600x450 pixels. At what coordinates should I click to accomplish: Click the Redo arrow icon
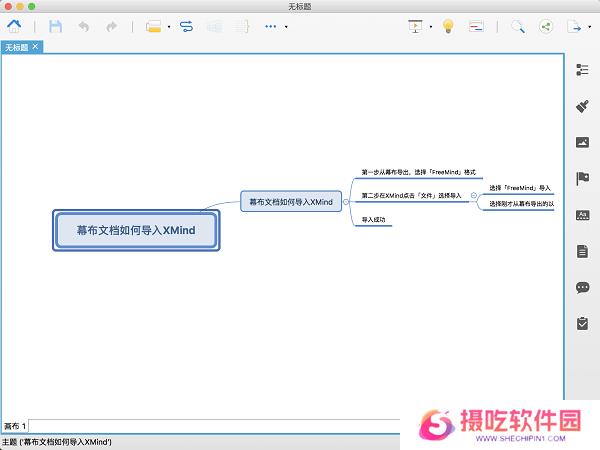tap(111, 27)
